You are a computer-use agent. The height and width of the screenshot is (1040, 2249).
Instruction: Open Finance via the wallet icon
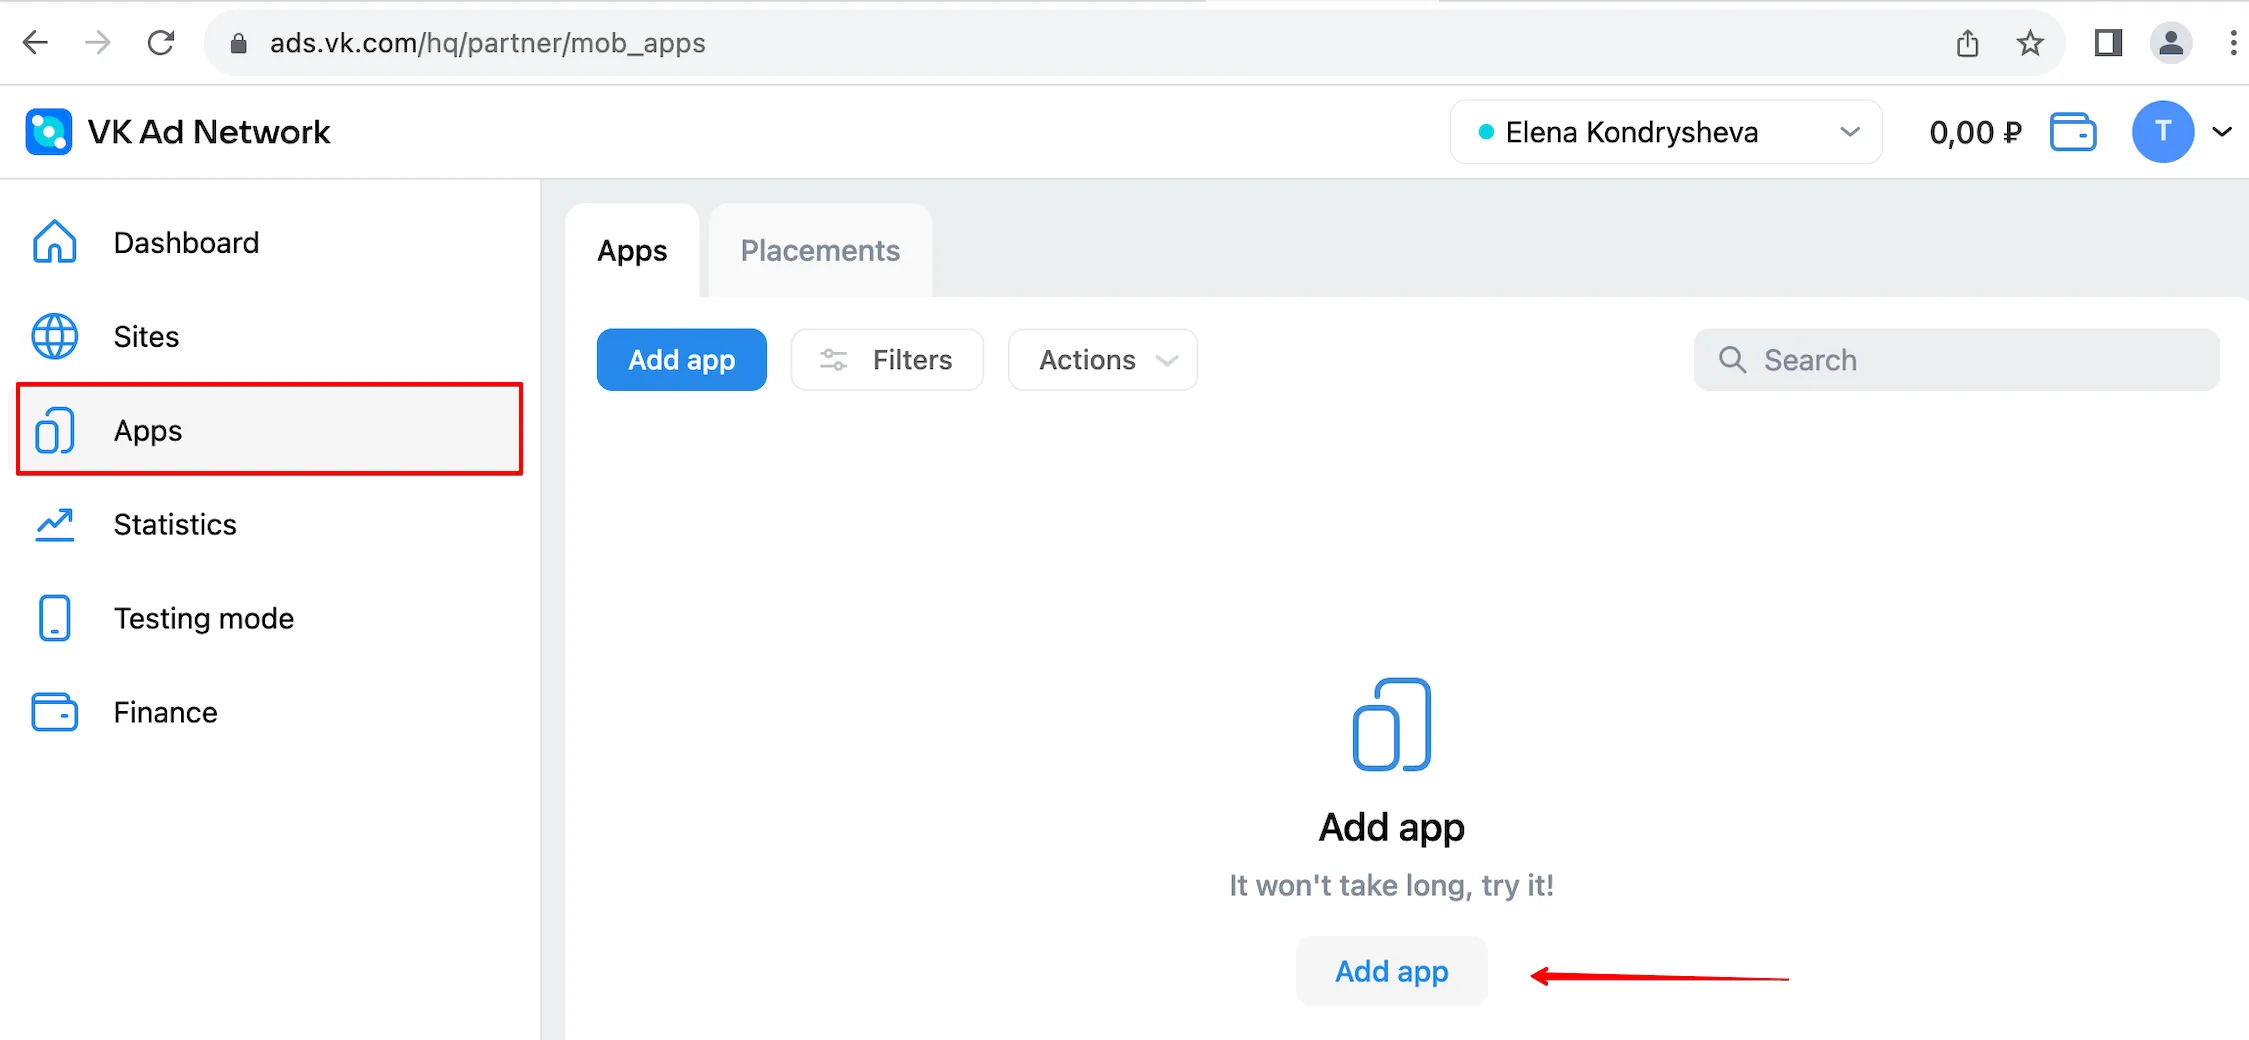pos(54,711)
